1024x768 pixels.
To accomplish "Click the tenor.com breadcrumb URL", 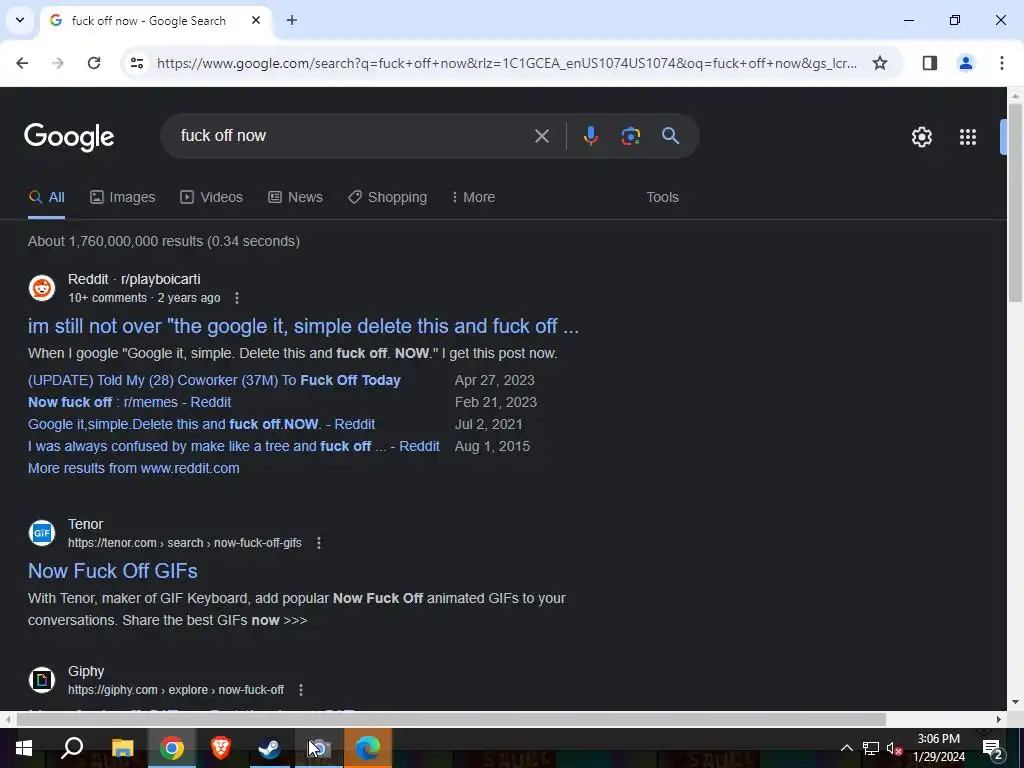I will (x=185, y=543).
